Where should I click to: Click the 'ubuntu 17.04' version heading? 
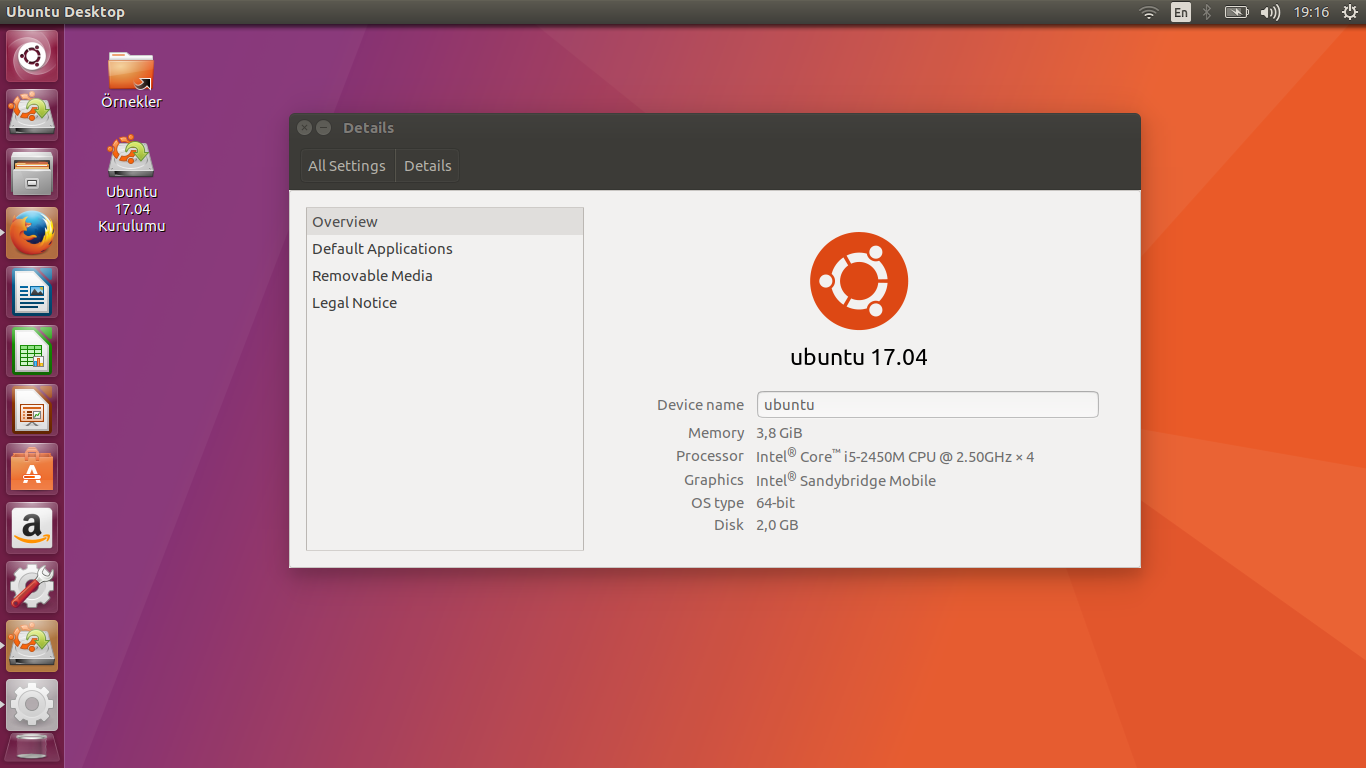point(859,357)
